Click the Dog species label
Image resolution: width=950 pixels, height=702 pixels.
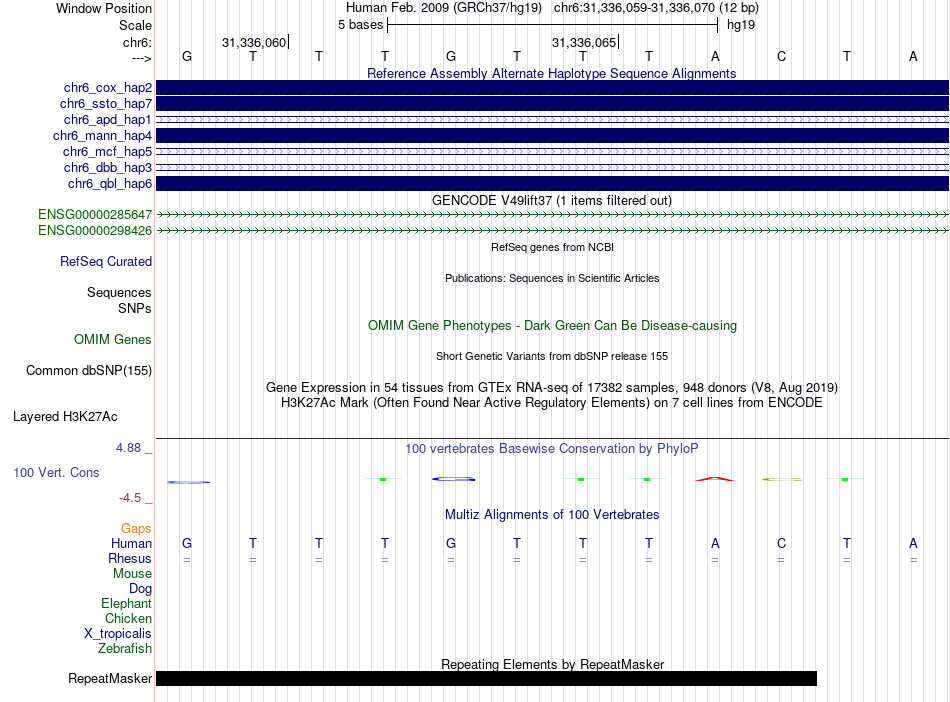[x=140, y=589]
